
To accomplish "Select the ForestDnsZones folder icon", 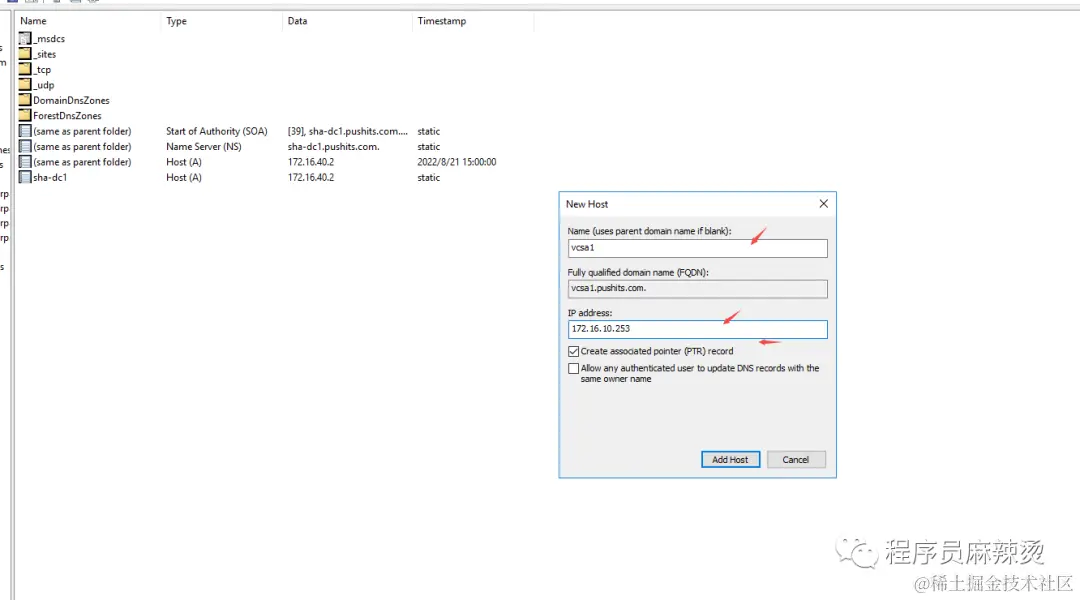I will [x=25, y=116].
